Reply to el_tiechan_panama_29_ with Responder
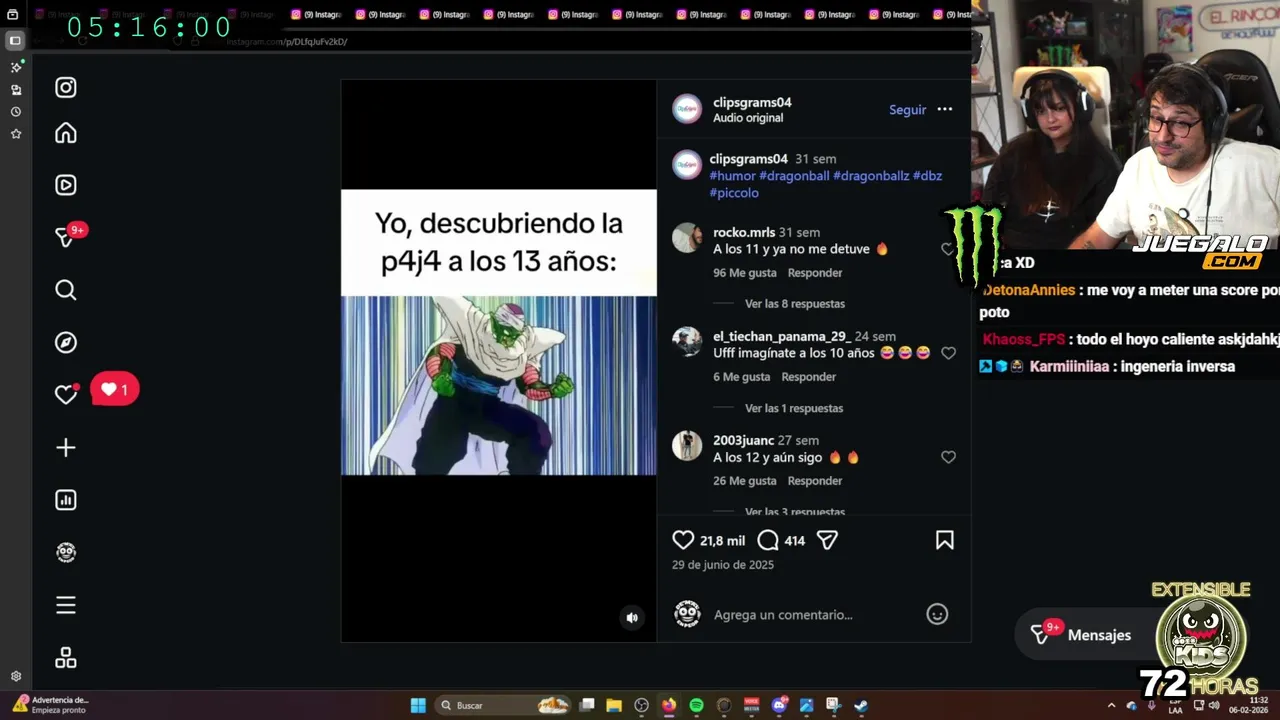Image resolution: width=1280 pixels, height=720 pixels. [809, 377]
